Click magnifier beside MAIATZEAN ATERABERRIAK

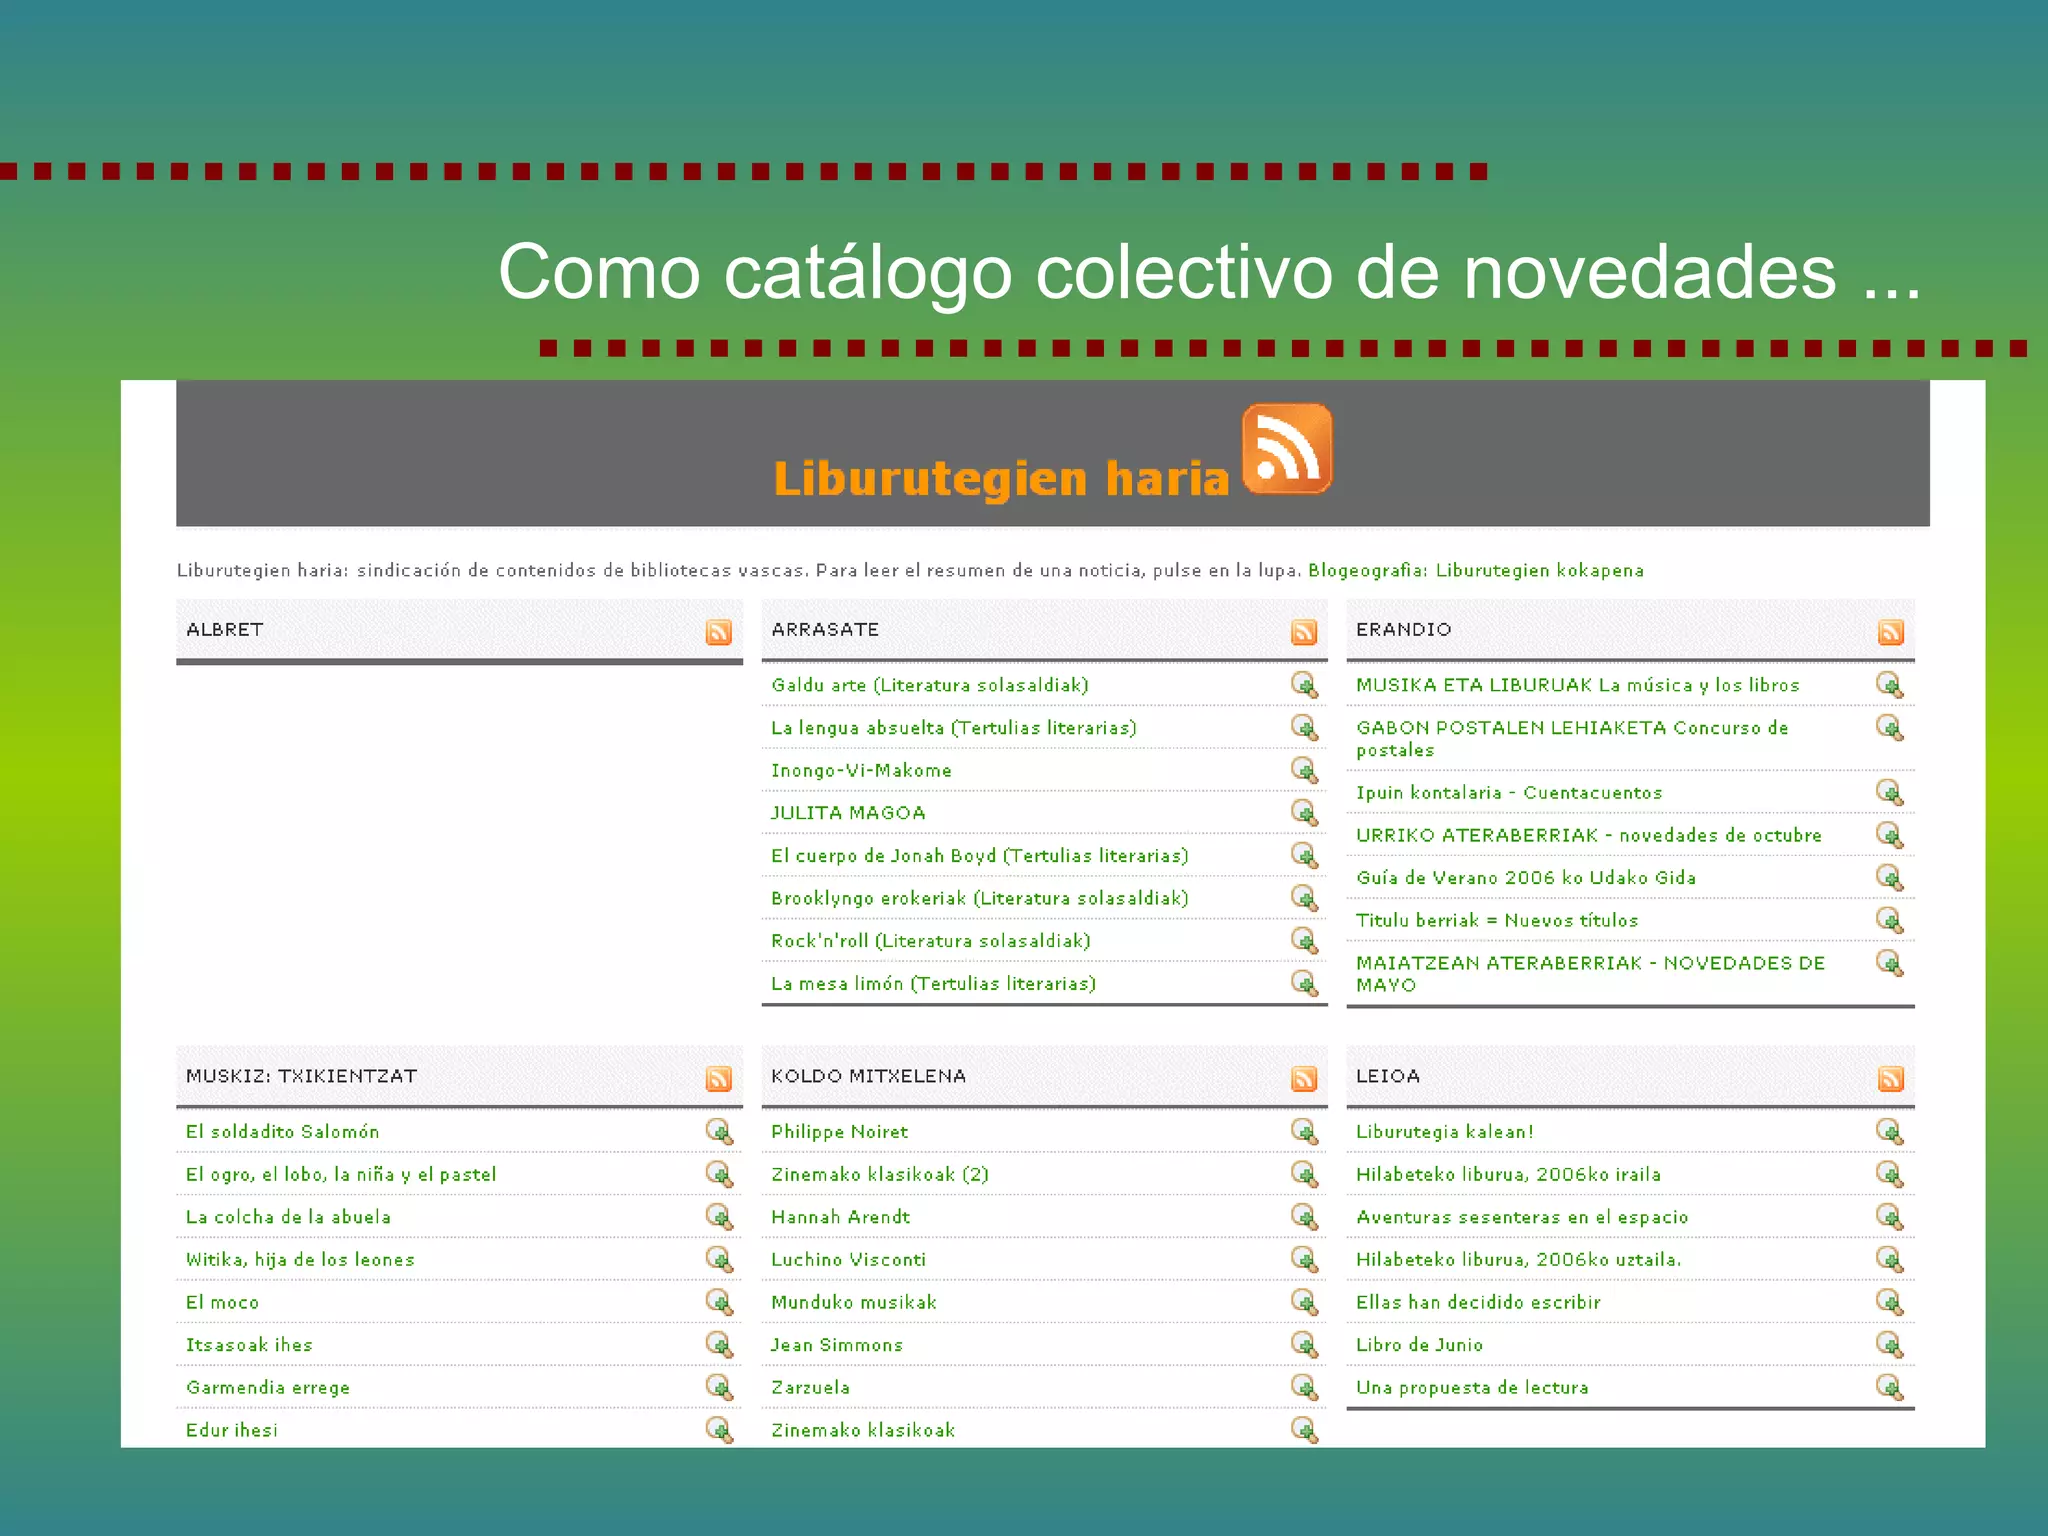[x=1889, y=963]
